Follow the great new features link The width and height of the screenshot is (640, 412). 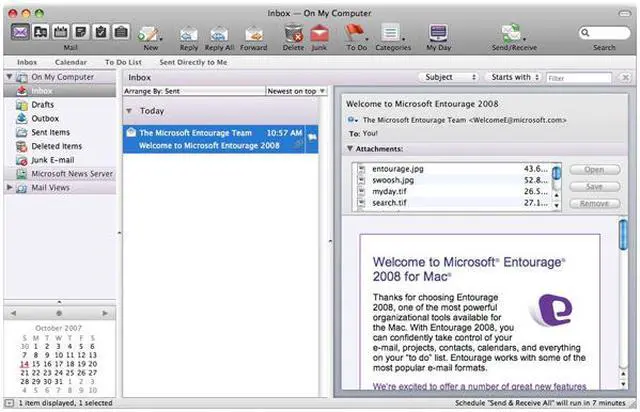(x=479, y=386)
